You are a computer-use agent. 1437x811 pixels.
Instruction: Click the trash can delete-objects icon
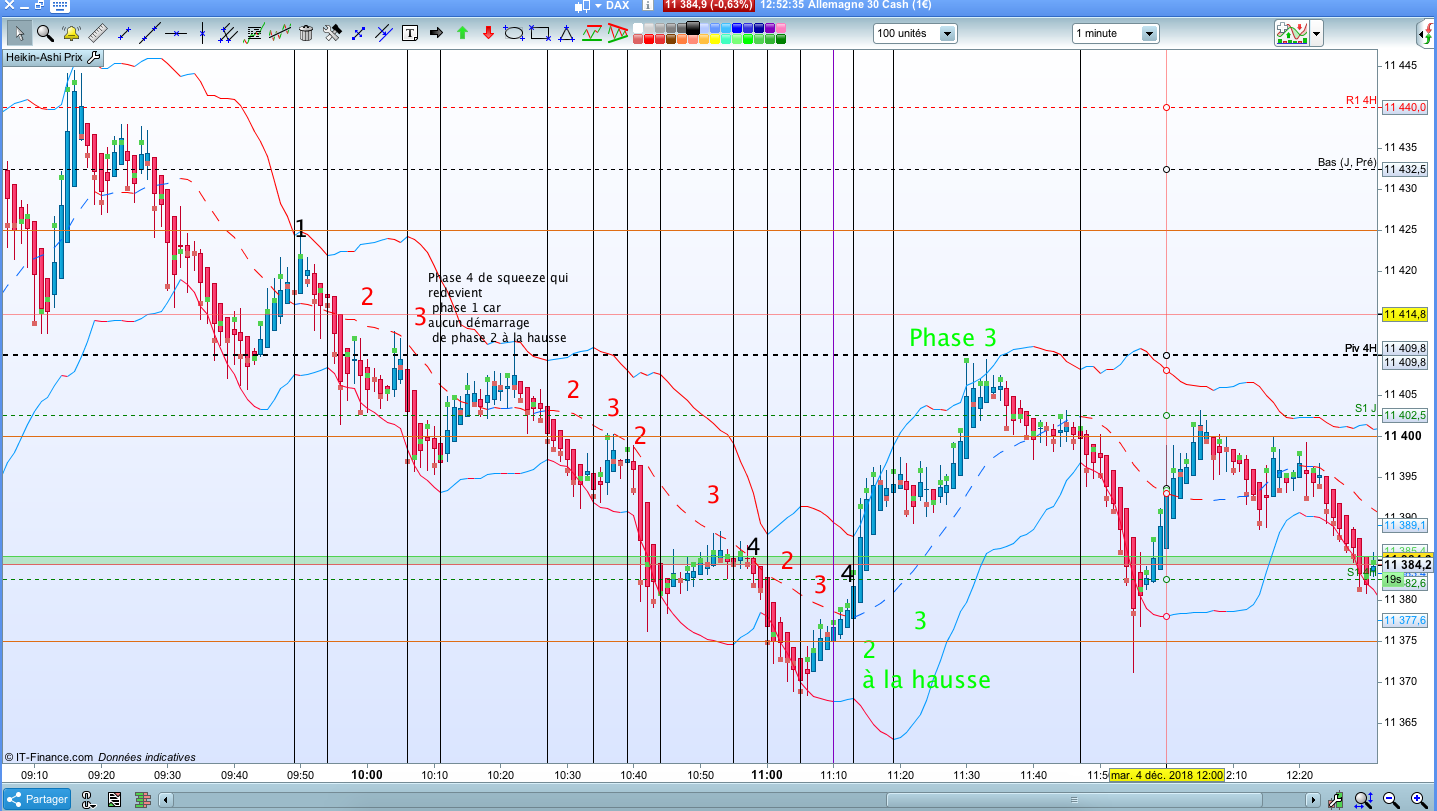[306, 33]
